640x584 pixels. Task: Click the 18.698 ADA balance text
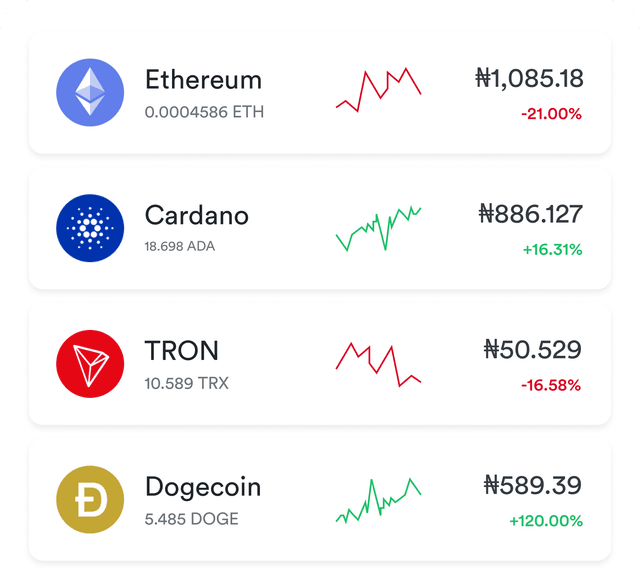pyautogui.click(x=180, y=246)
